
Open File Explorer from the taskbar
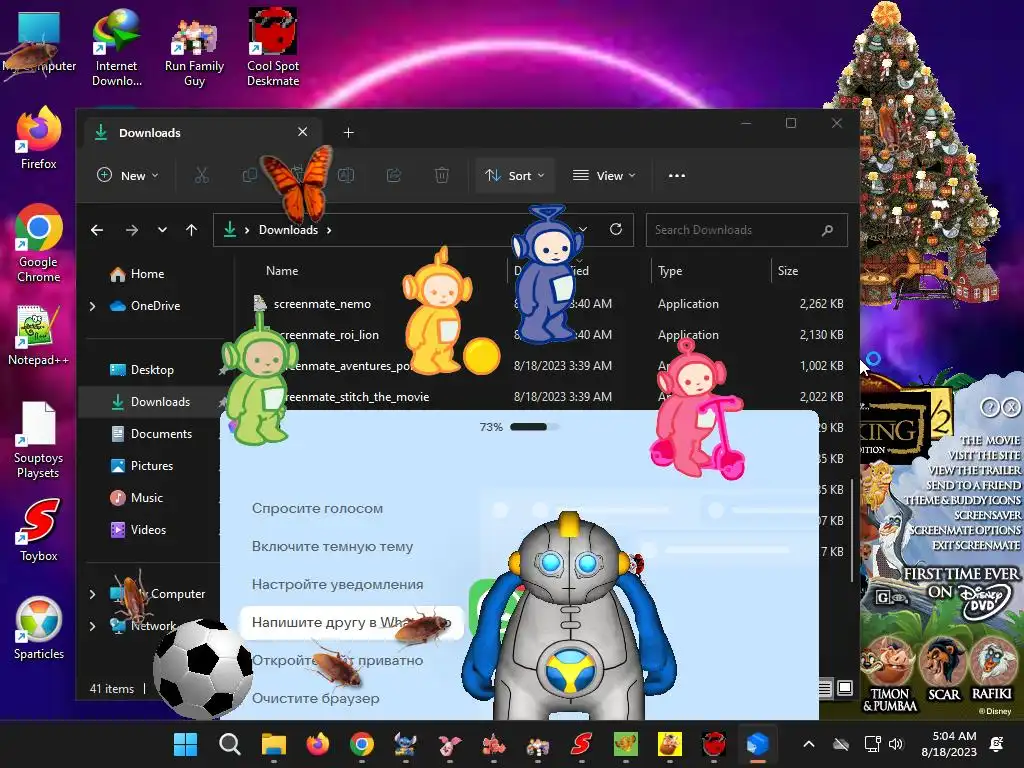pyautogui.click(x=274, y=744)
